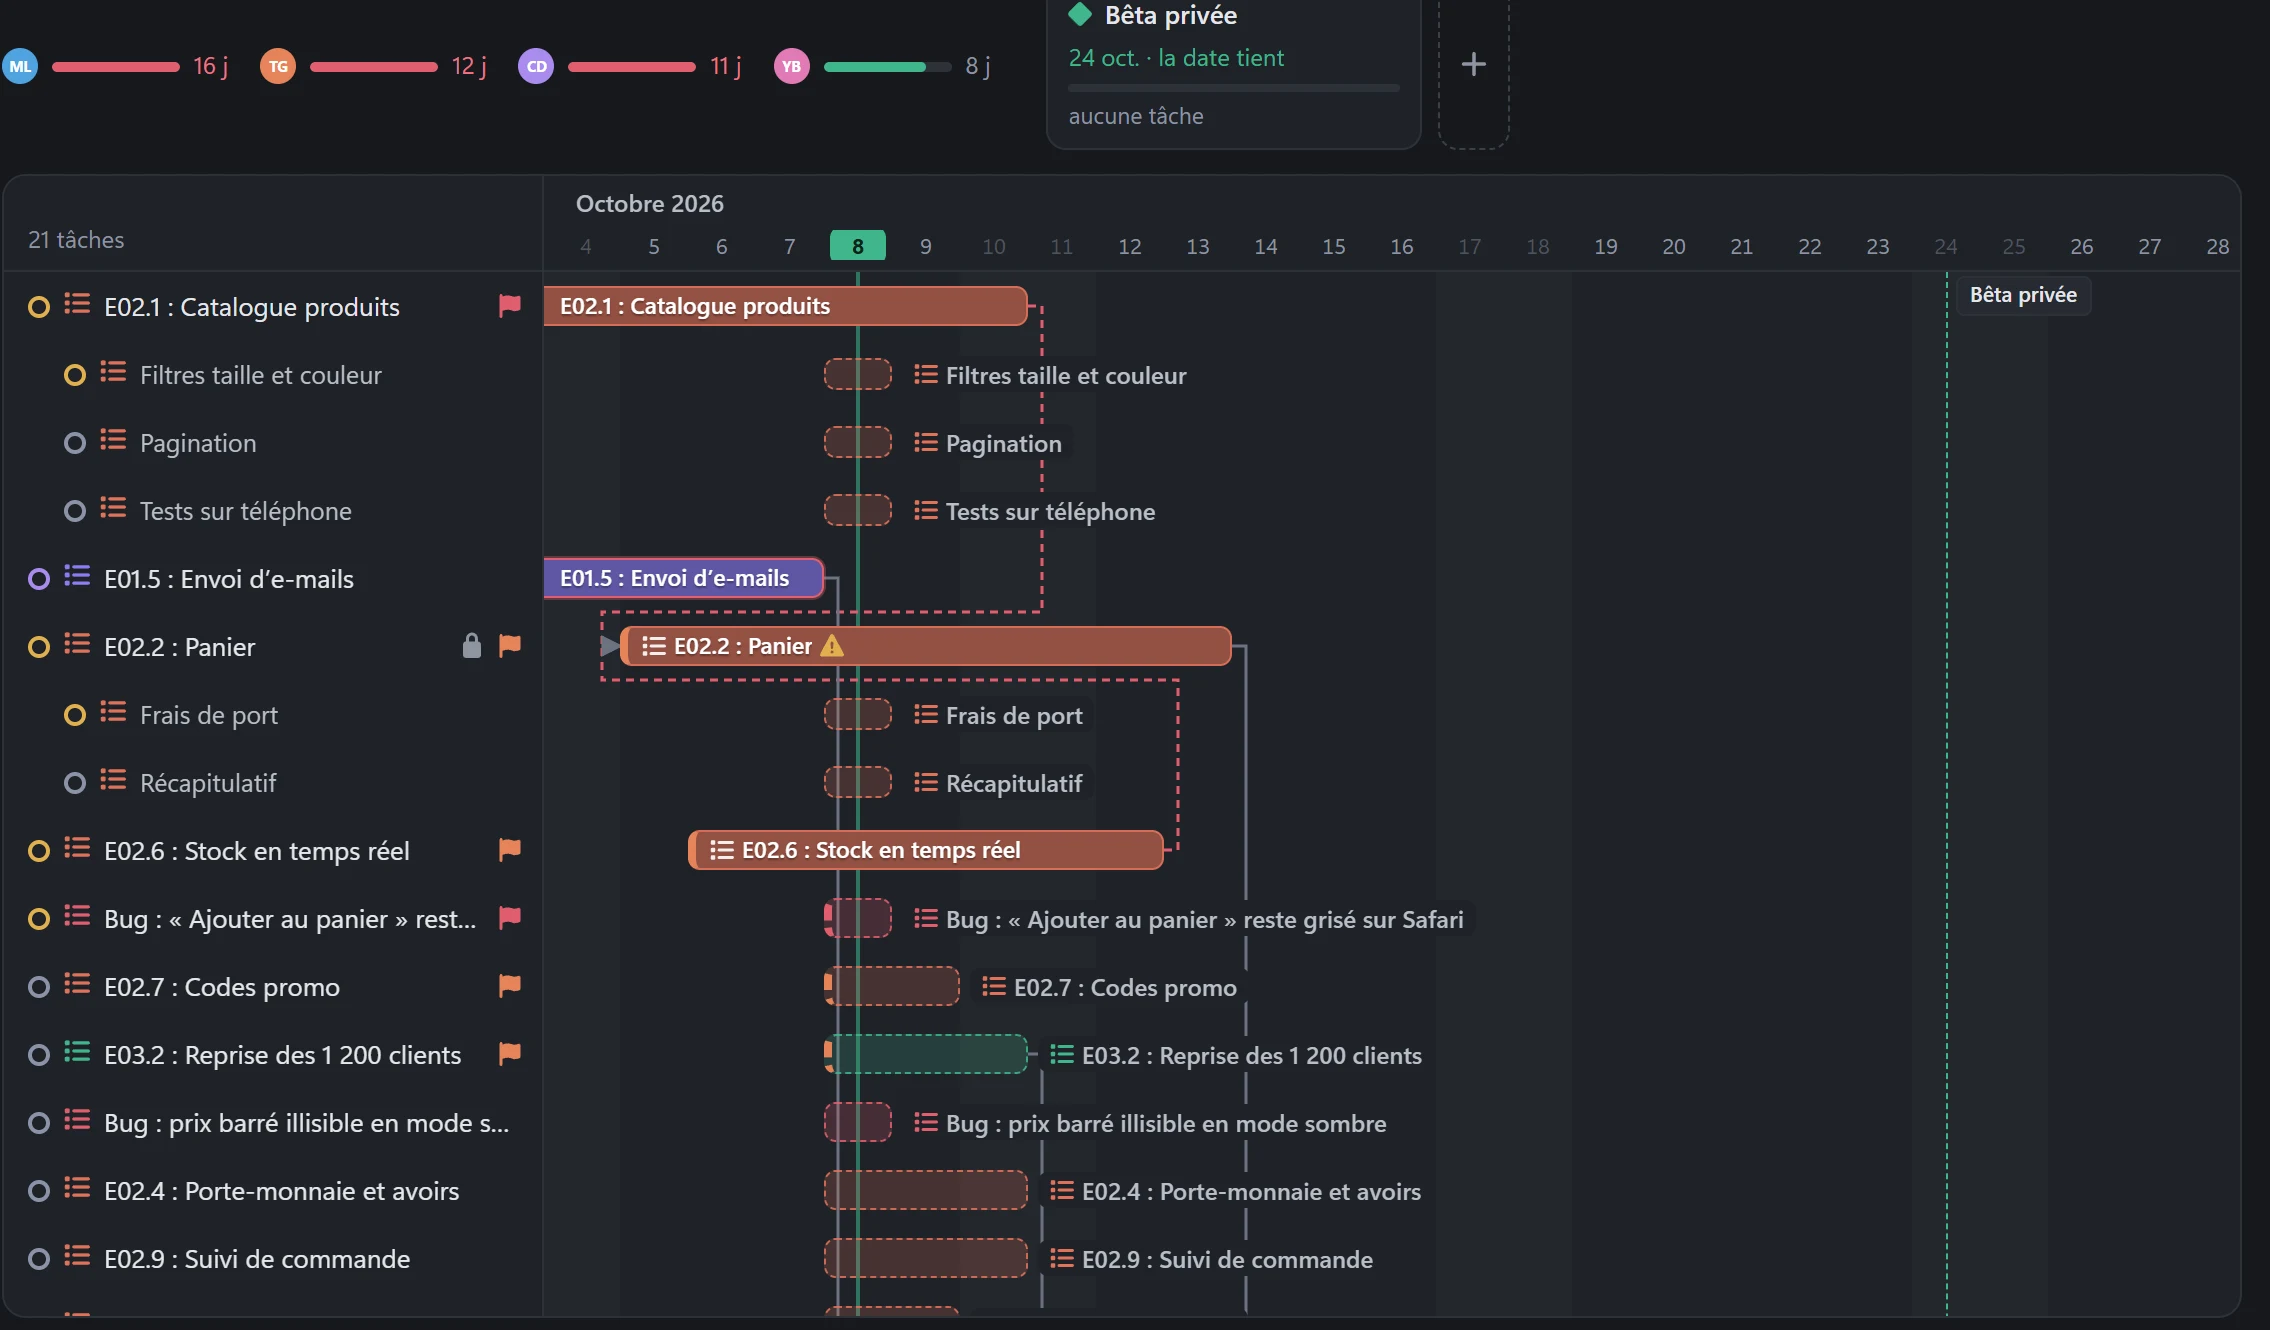Toggle the status circle of E02.4 Porte-monnaie et avoirs
2270x1330 pixels.
point(39,1191)
